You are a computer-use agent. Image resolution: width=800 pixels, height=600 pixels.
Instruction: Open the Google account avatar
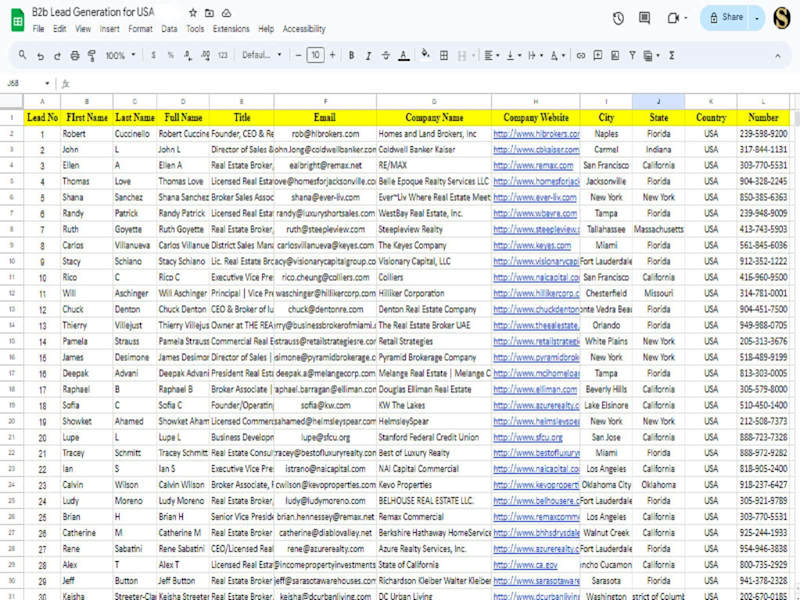click(x=782, y=18)
